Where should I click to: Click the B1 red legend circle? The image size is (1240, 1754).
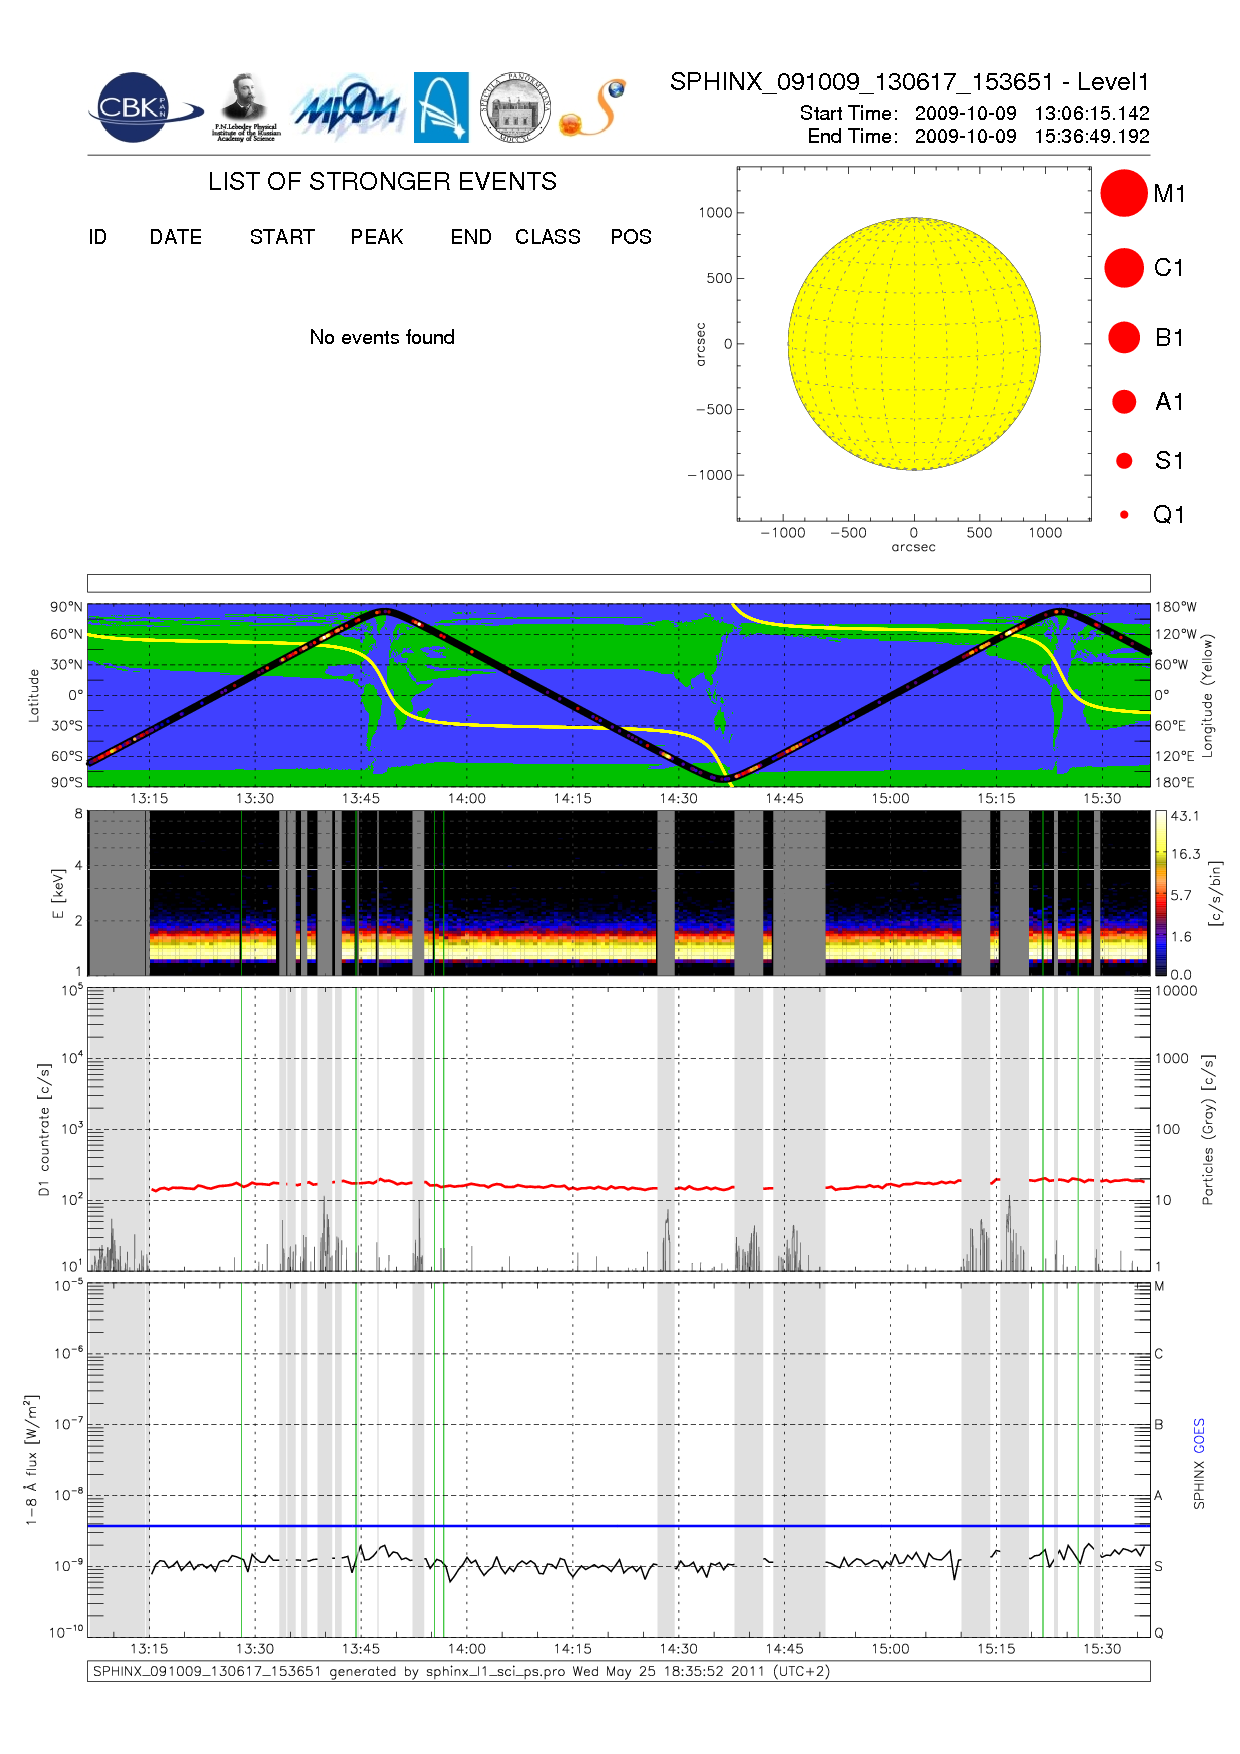point(1124,337)
